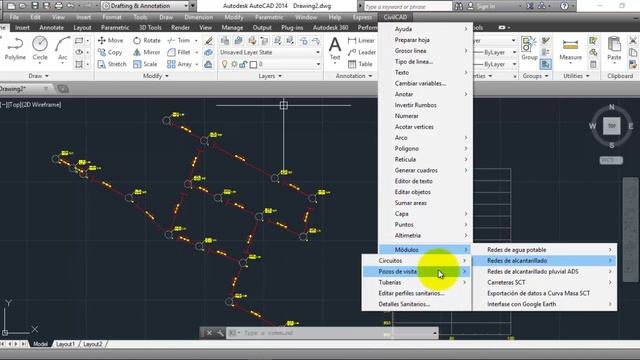The height and width of the screenshot is (360, 640).
Task: Click the Drawing2 file tab
Action: pyautogui.click(x=24, y=89)
